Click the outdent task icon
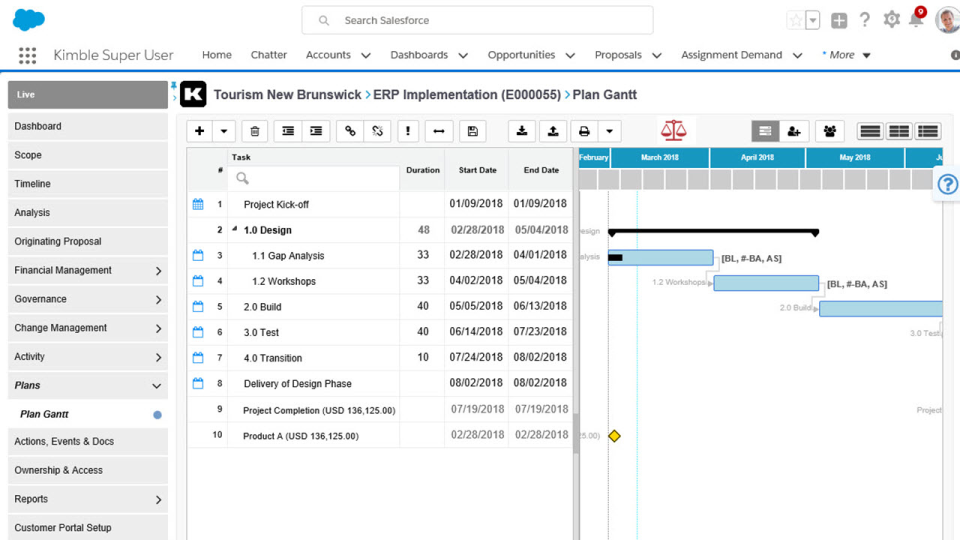Image resolution: width=960 pixels, height=540 pixels. (288, 131)
